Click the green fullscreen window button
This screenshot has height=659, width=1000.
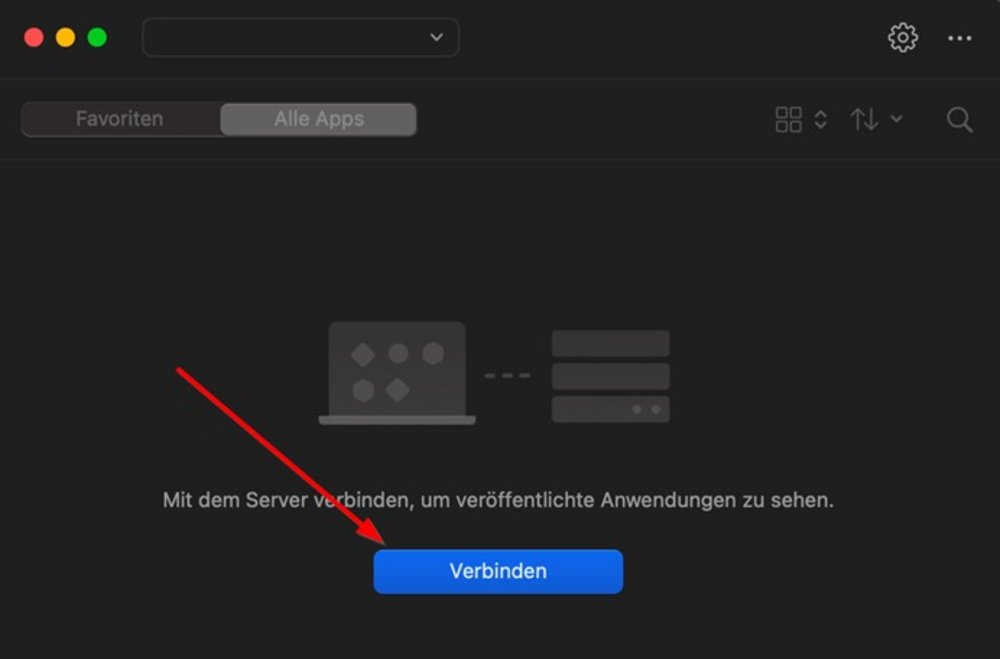pos(97,37)
